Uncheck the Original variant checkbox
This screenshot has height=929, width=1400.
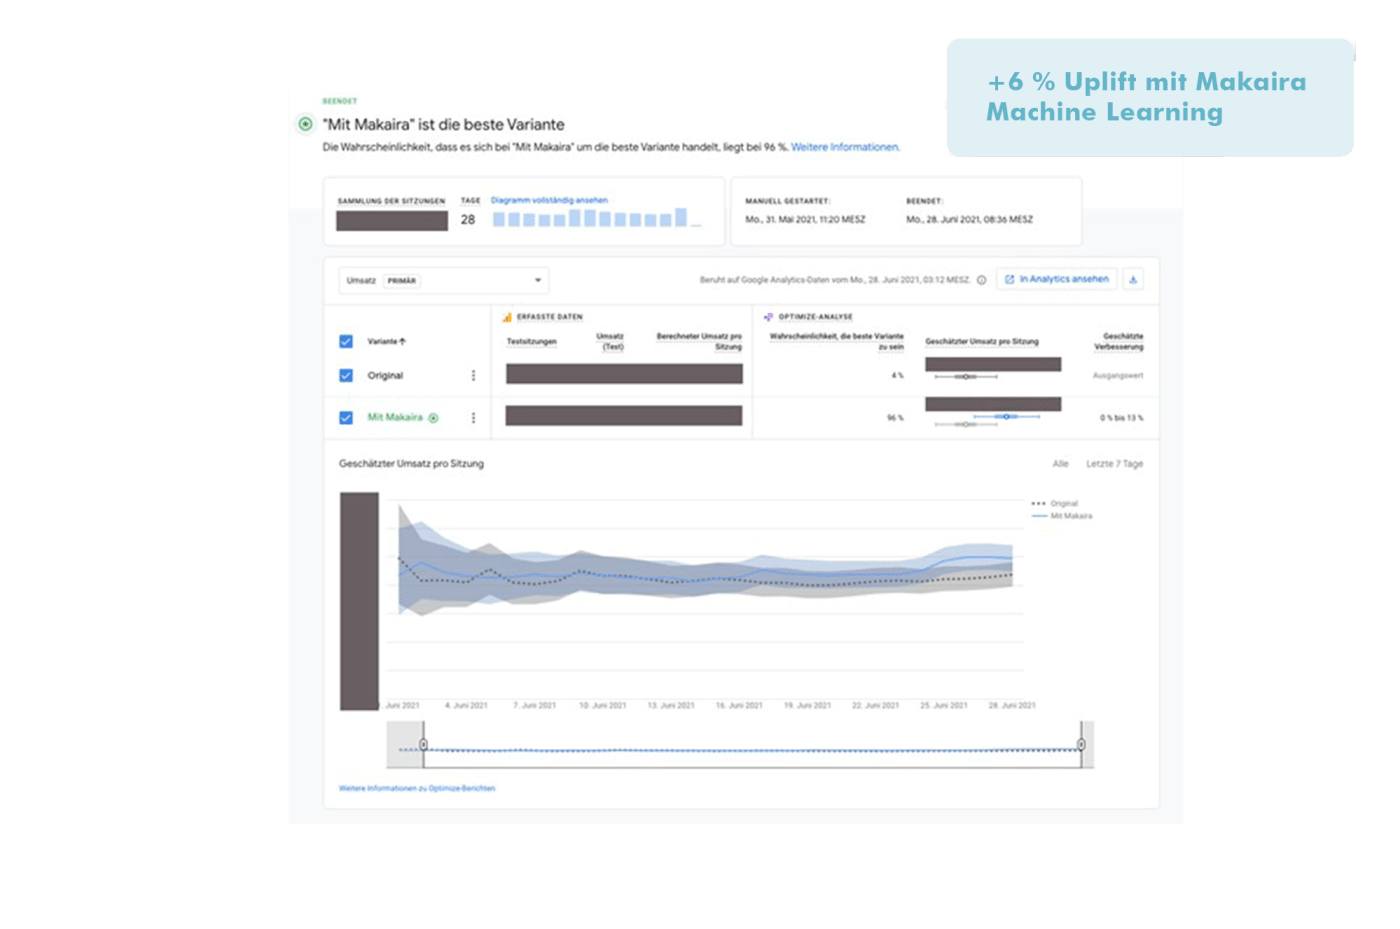pyautogui.click(x=346, y=376)
